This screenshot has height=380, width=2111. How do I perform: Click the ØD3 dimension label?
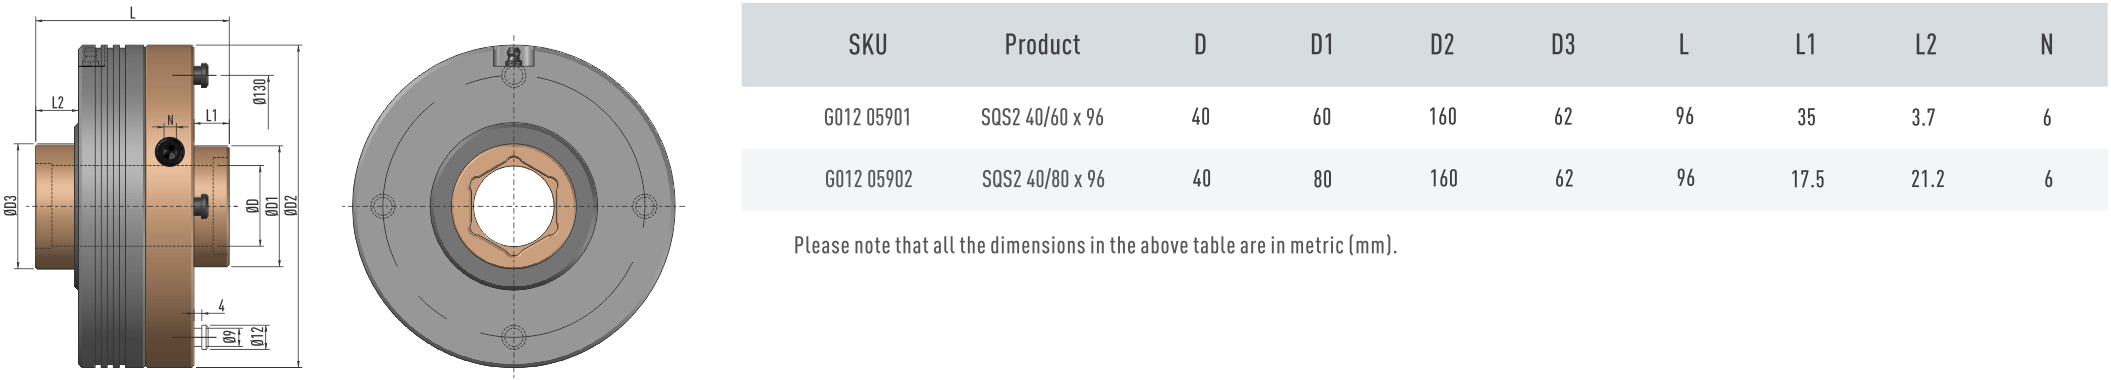point(10,206)
